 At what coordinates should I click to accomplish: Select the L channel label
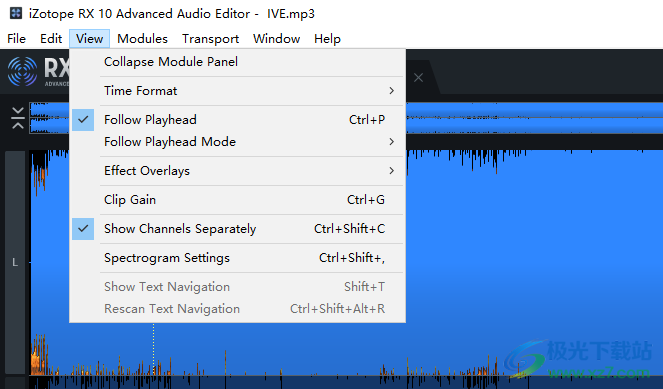(15, 262)
